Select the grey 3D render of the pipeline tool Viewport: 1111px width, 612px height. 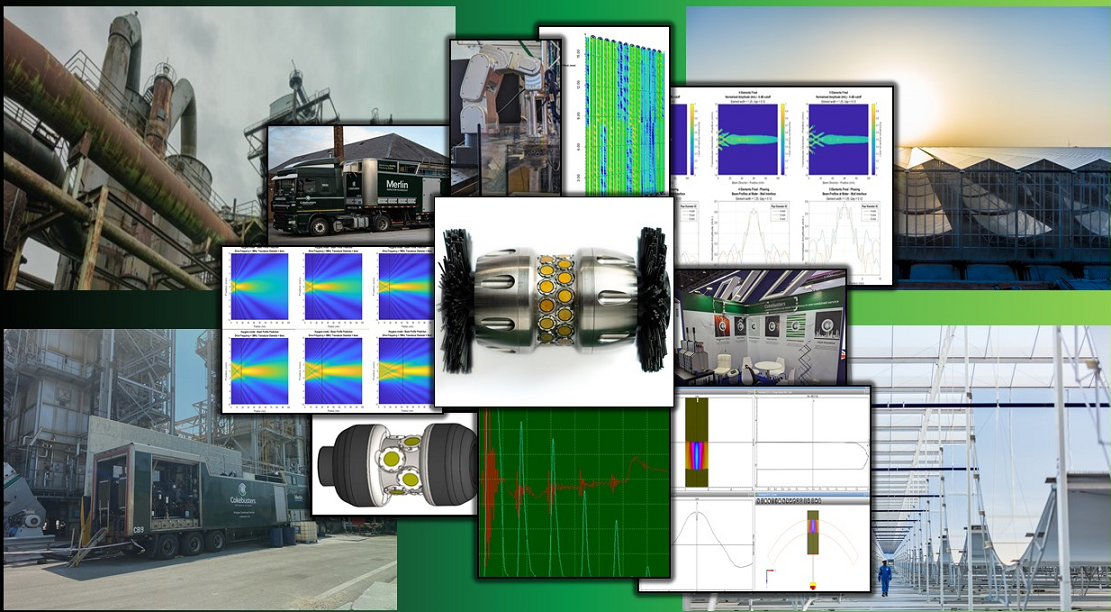(x=395, y=465)
